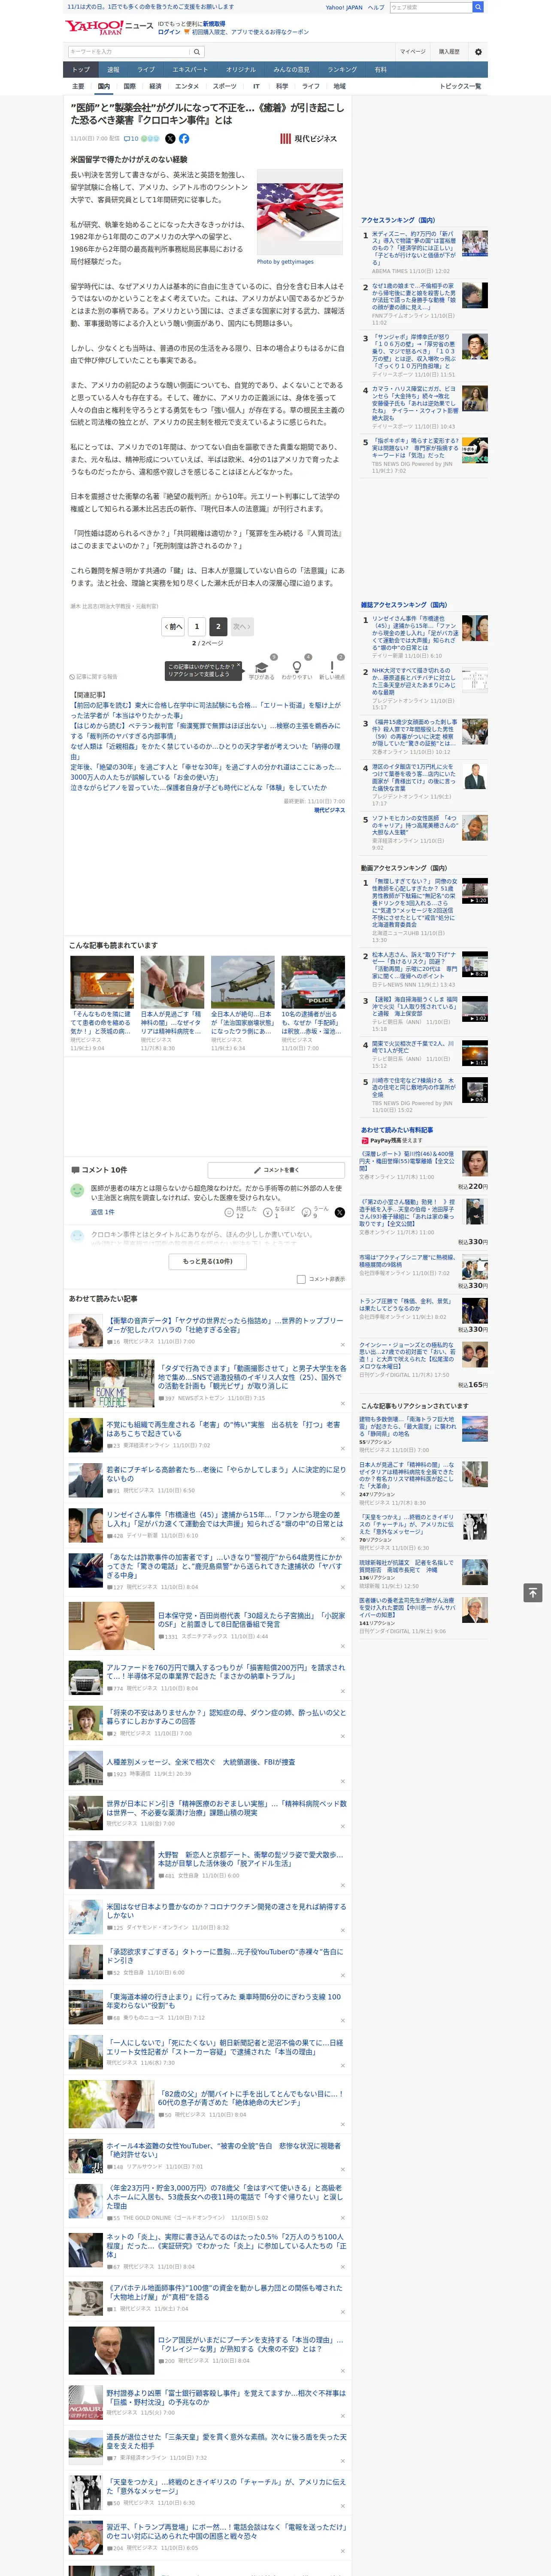The height and width of the screenshot is (2576, 551).
Task: Open 日本保守党・百田尚樹代表 article link
Action: click(x=251, y=1619)
